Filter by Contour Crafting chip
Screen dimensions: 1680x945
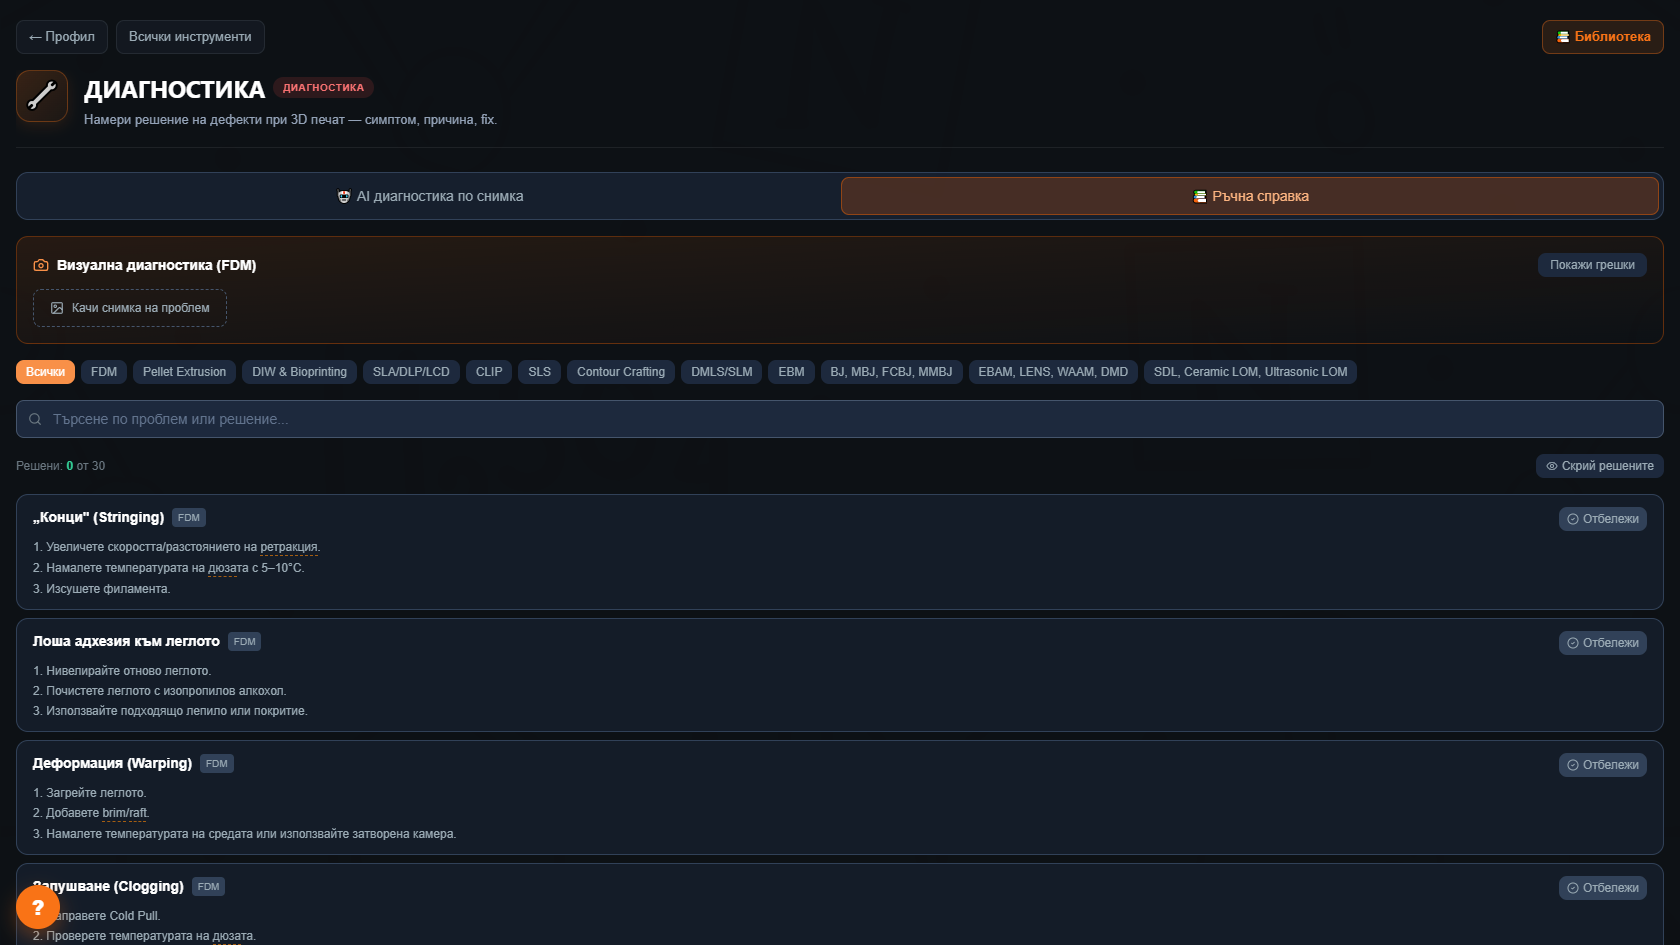pyautogui.click(x=621, y=372)
